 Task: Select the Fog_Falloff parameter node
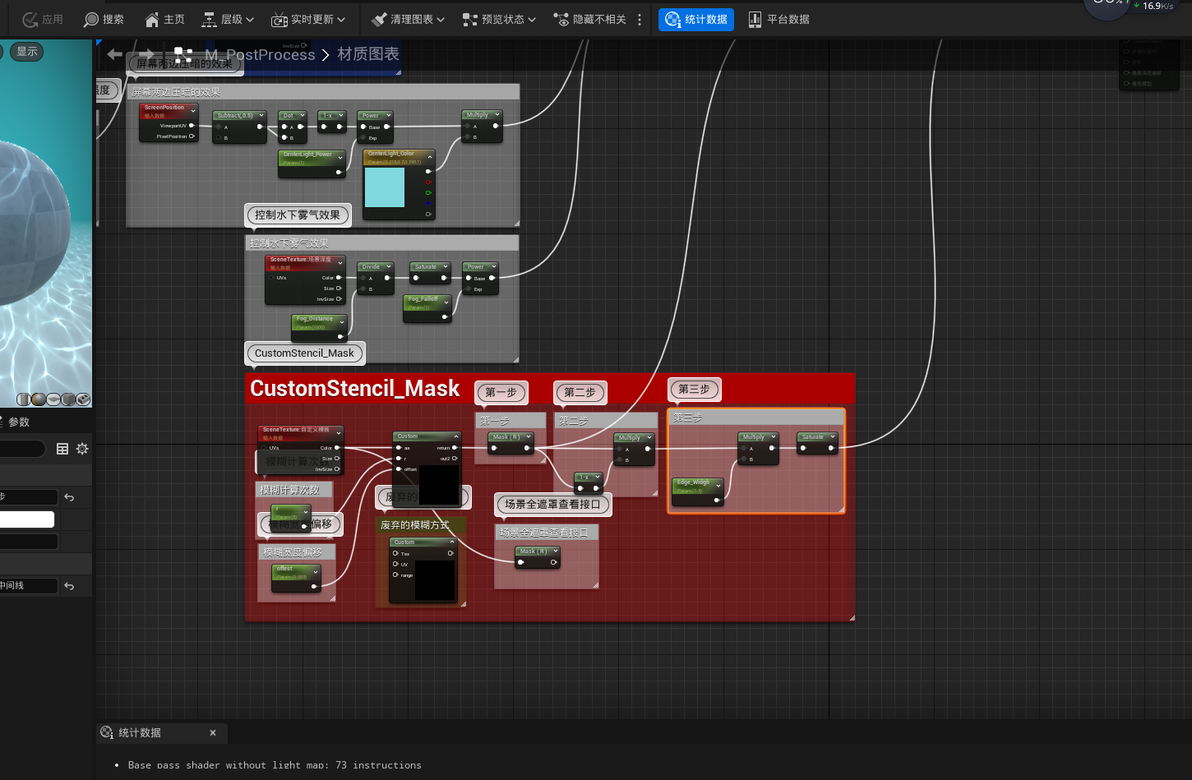pos(427,308)
